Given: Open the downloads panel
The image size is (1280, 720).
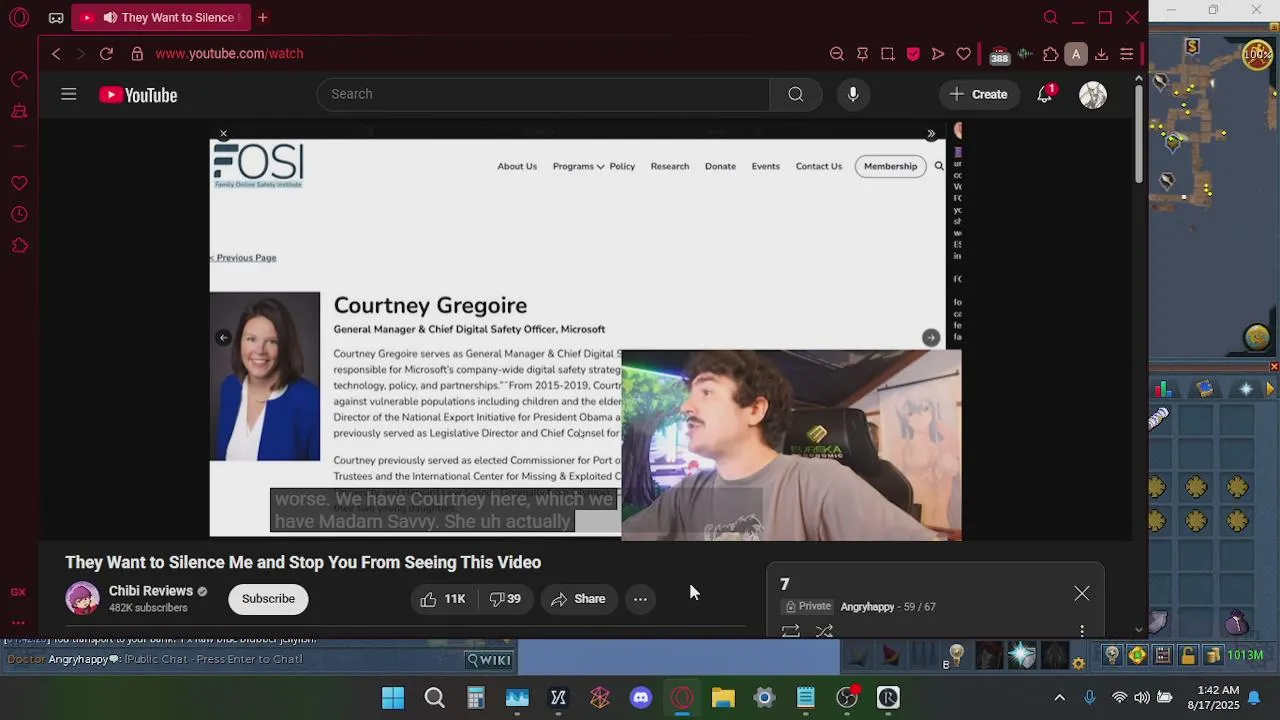Looking at the screenshot, I should 1101,54.
